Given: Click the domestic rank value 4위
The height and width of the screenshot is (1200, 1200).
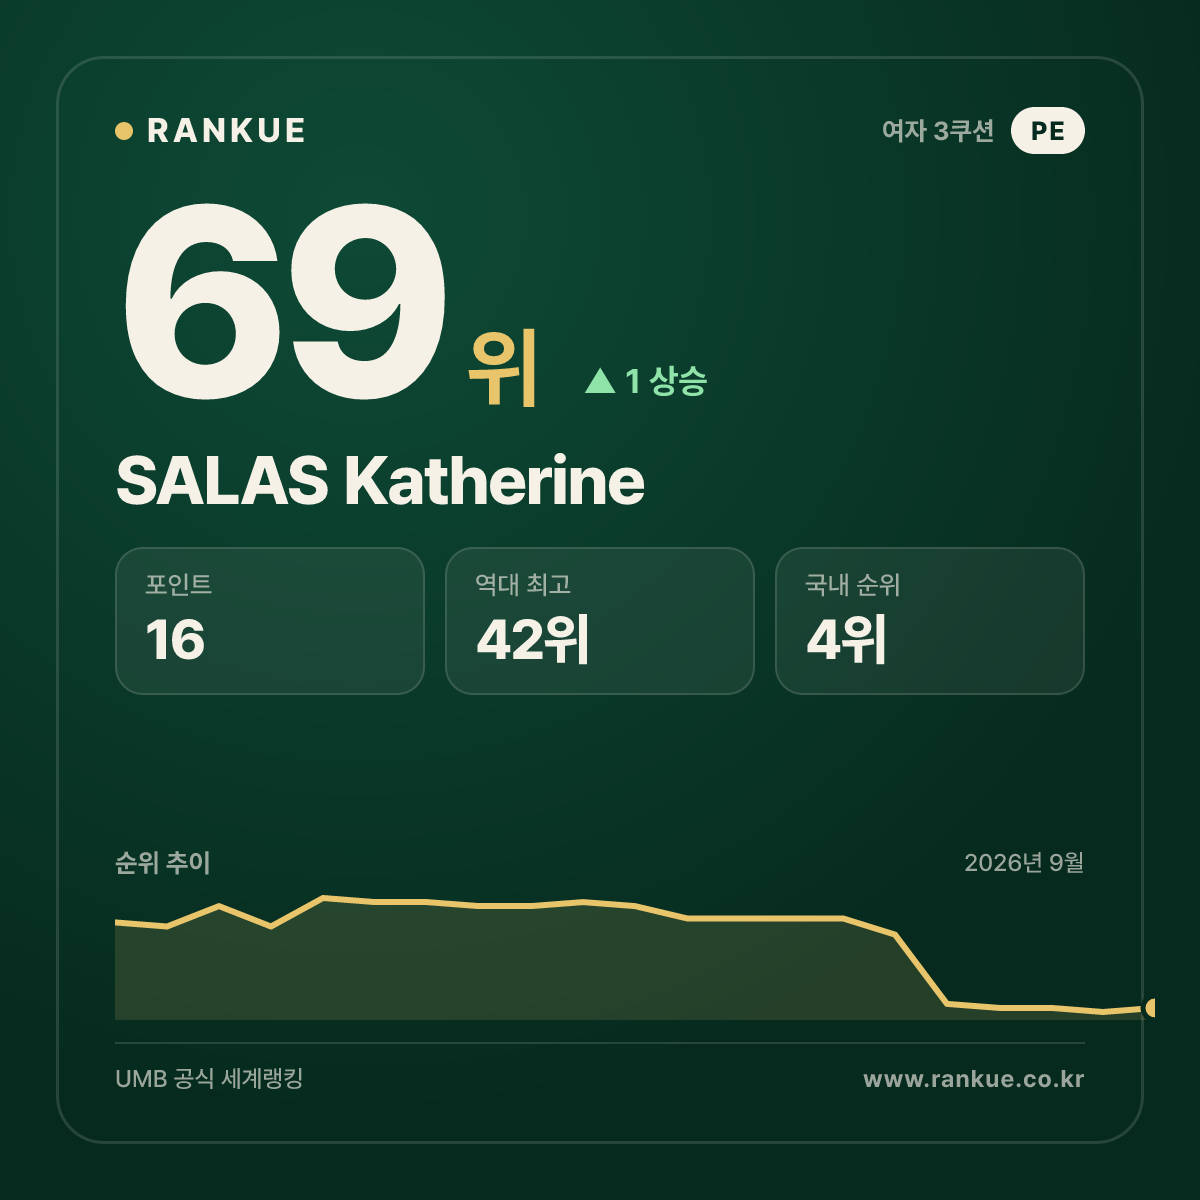Looking at the screenshot, I should coord(846,640).
